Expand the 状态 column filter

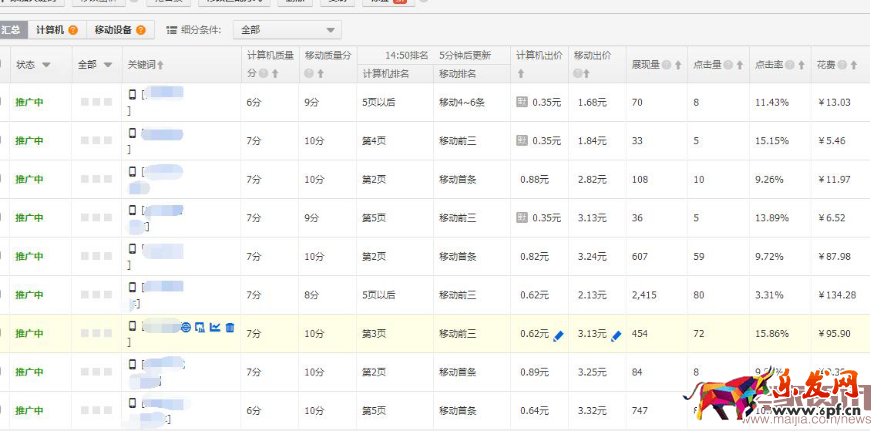pos(46,65)
